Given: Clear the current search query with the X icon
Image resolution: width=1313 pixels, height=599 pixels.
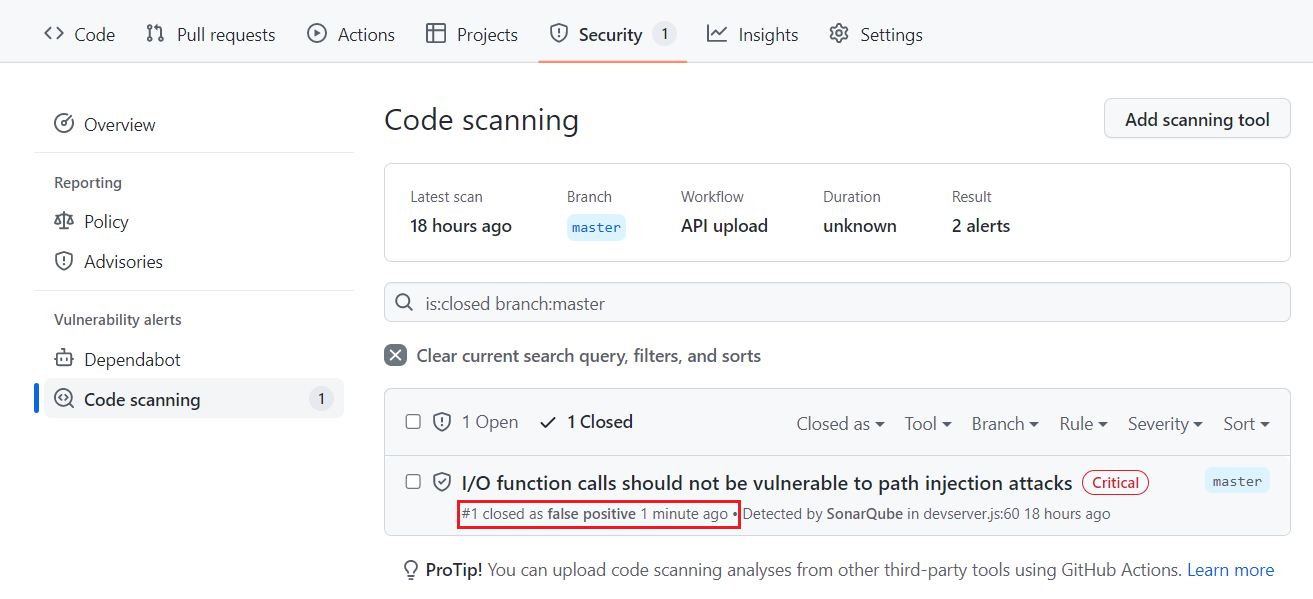Looking at the screenshot, I should [x=395, y=355].
